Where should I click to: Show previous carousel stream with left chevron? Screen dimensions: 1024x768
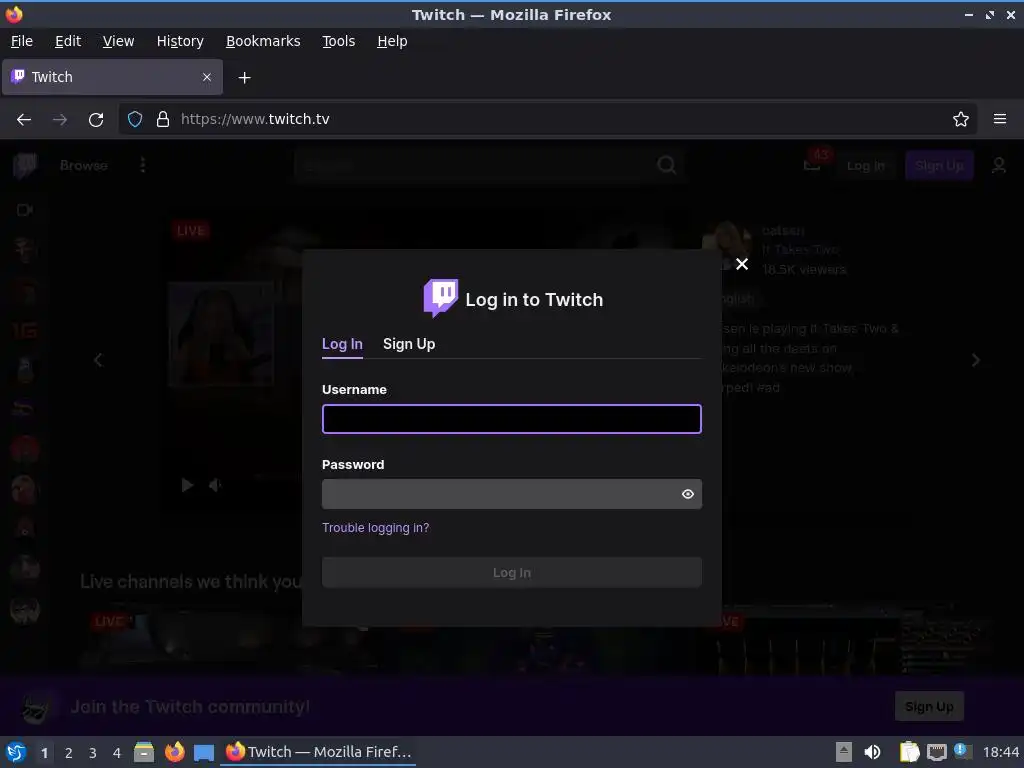[x=98, y=360]
